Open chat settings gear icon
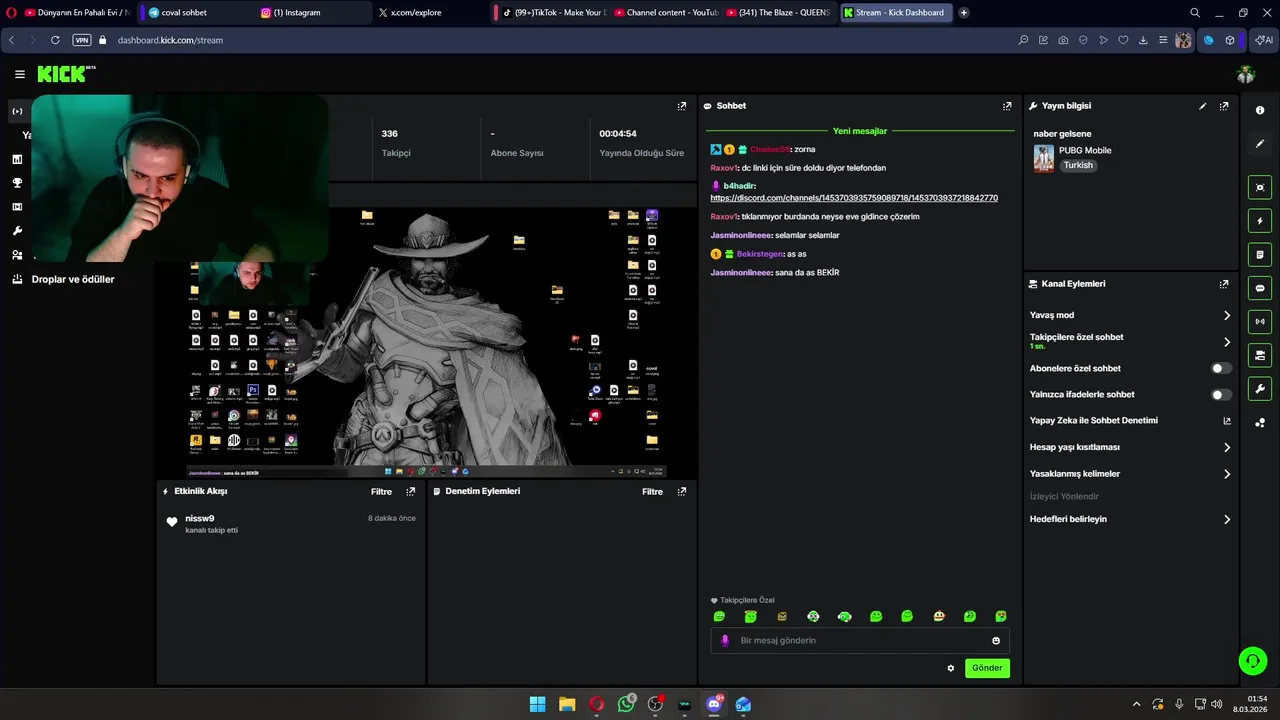The image size is (1280, 720). (x=951, y=668)
